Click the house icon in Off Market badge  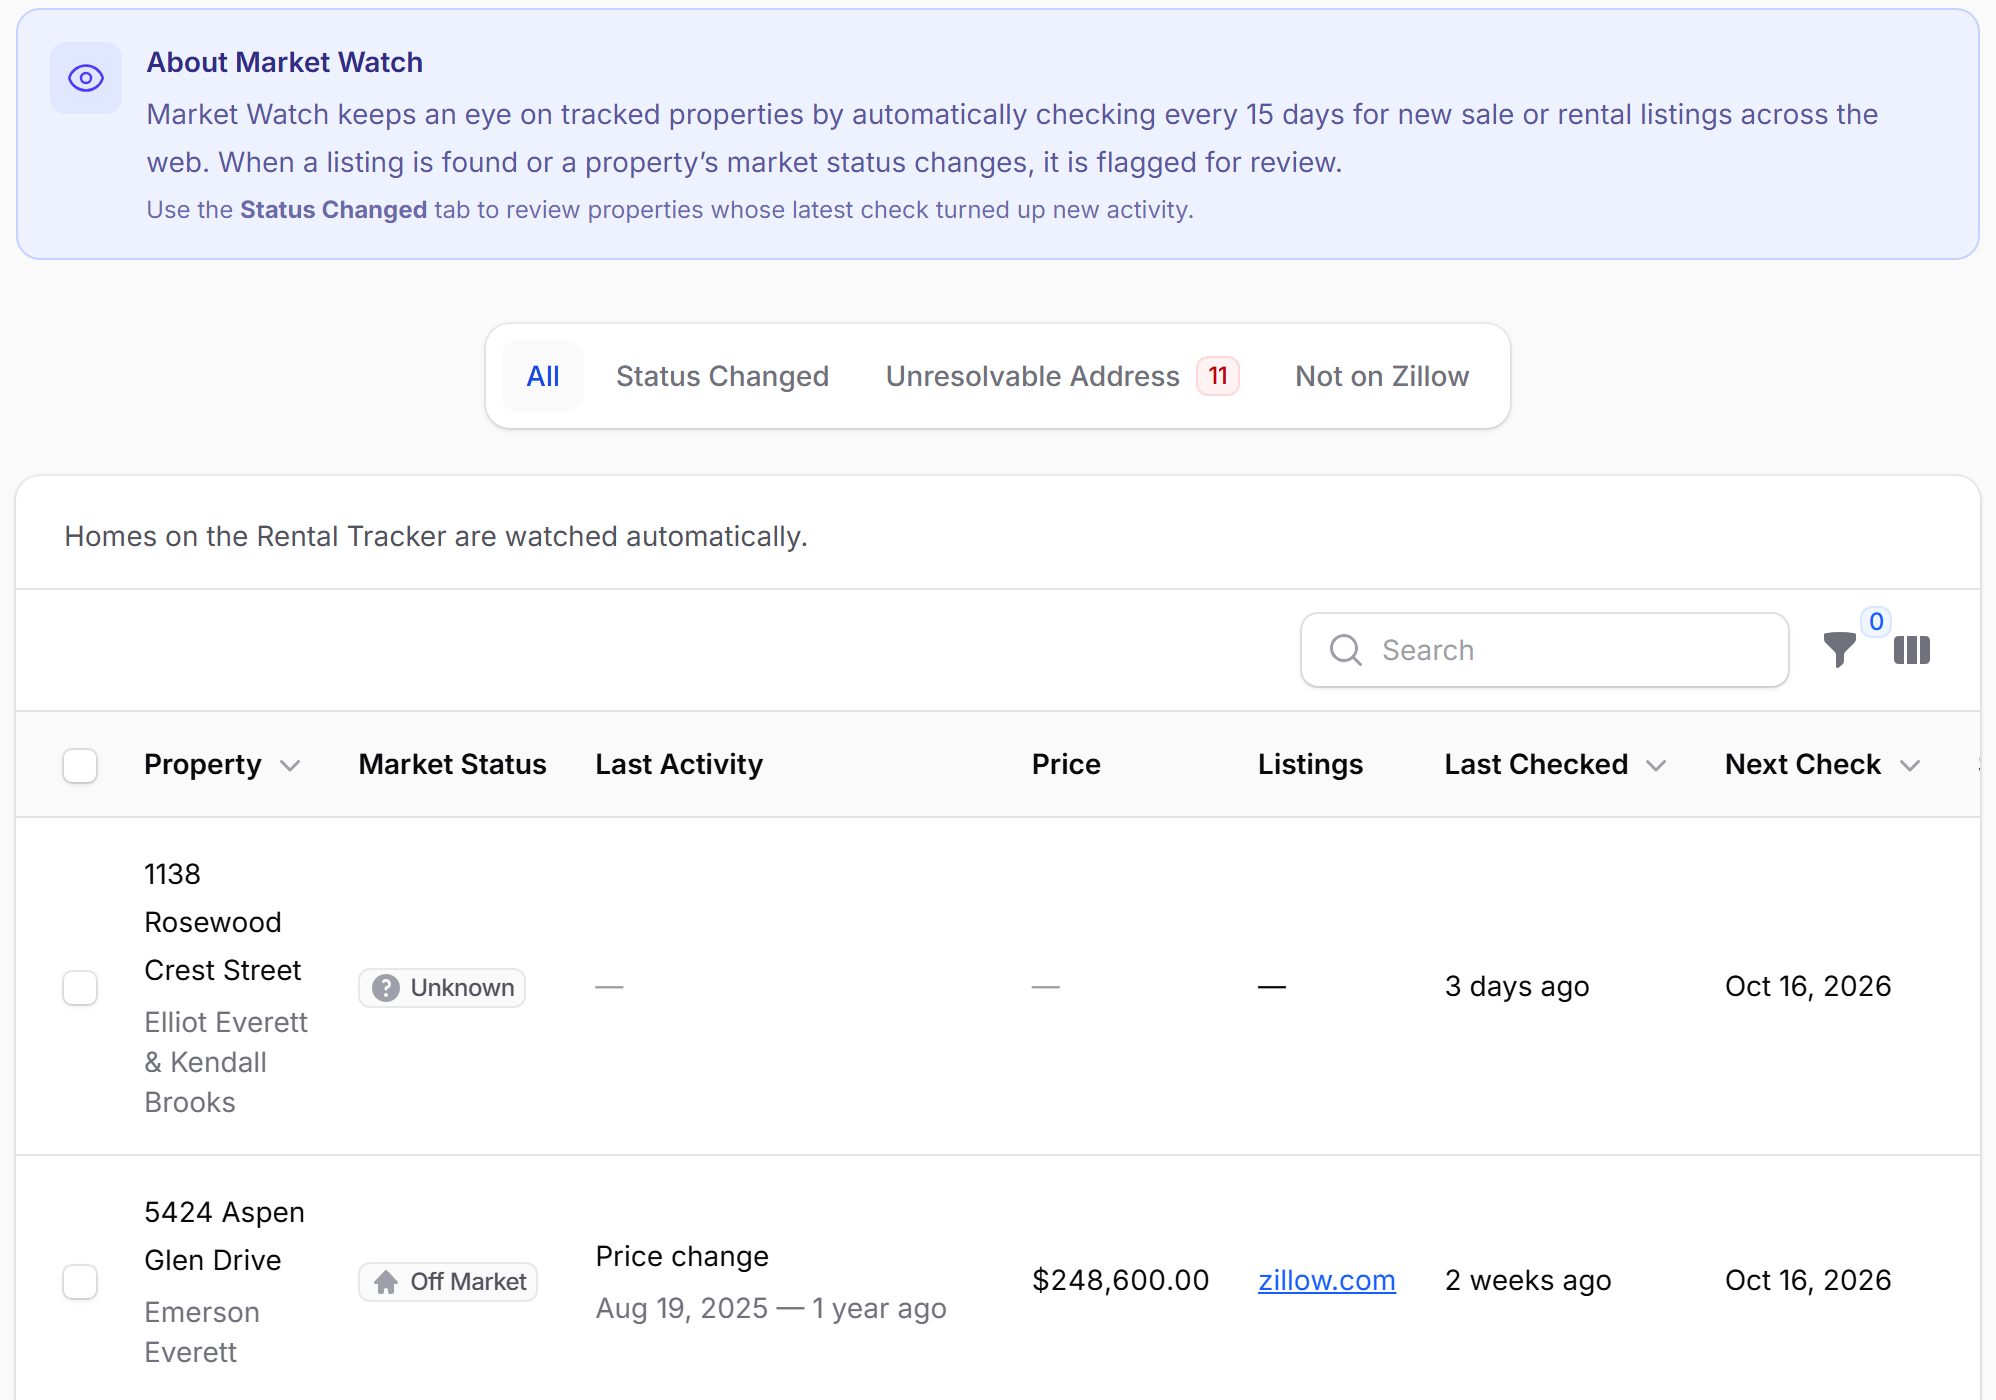point(385,1282)
